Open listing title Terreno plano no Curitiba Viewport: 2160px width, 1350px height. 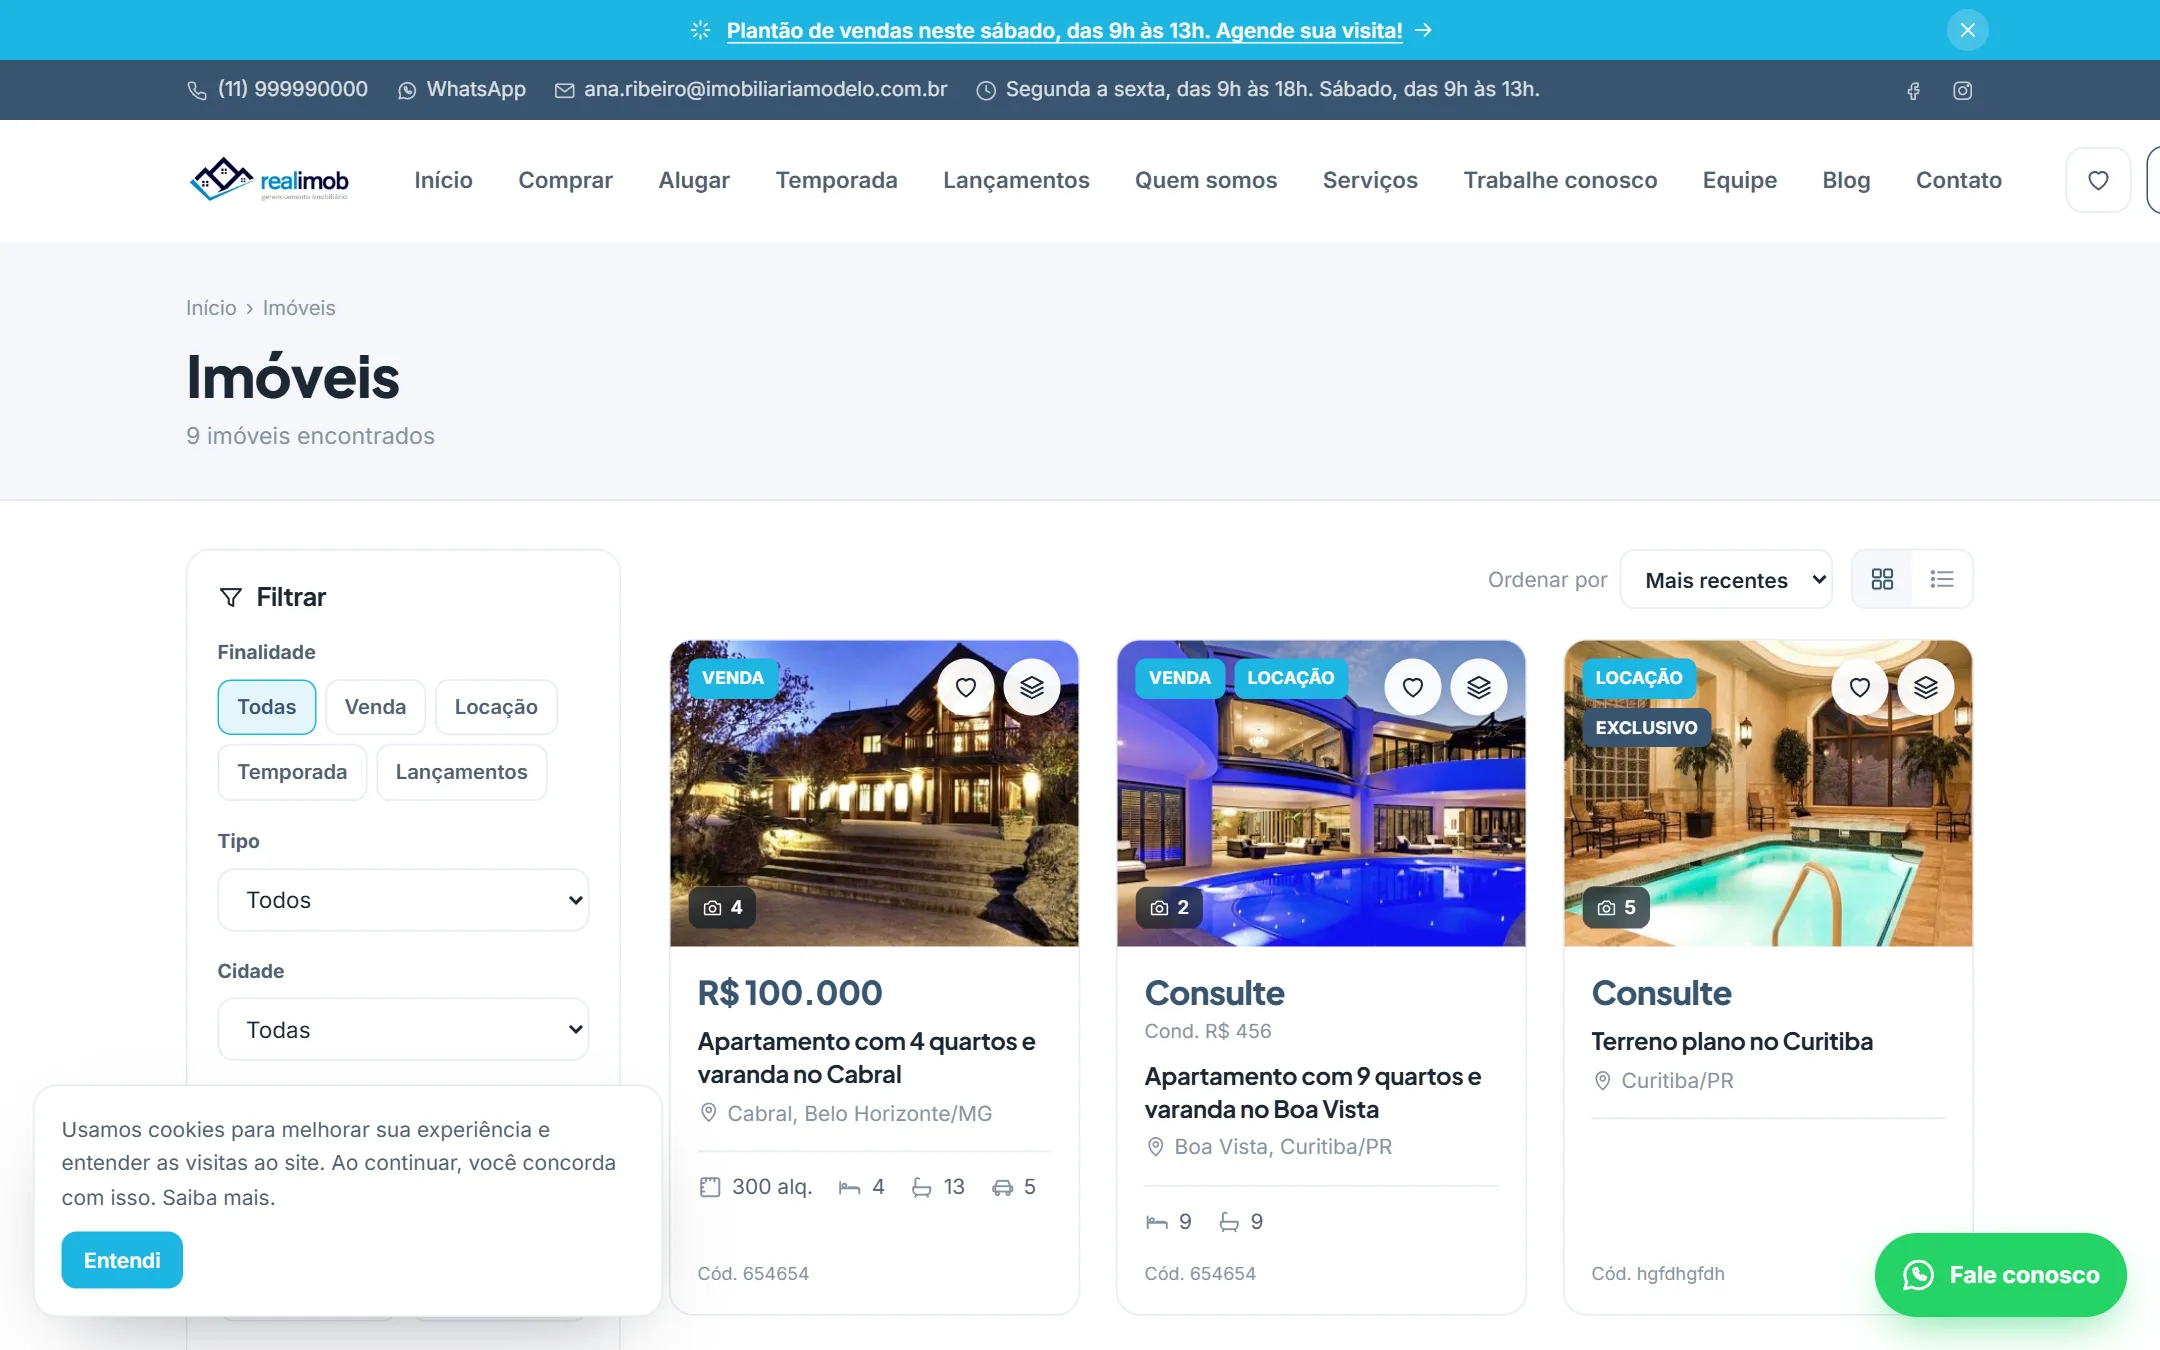coord(1732,1041)
